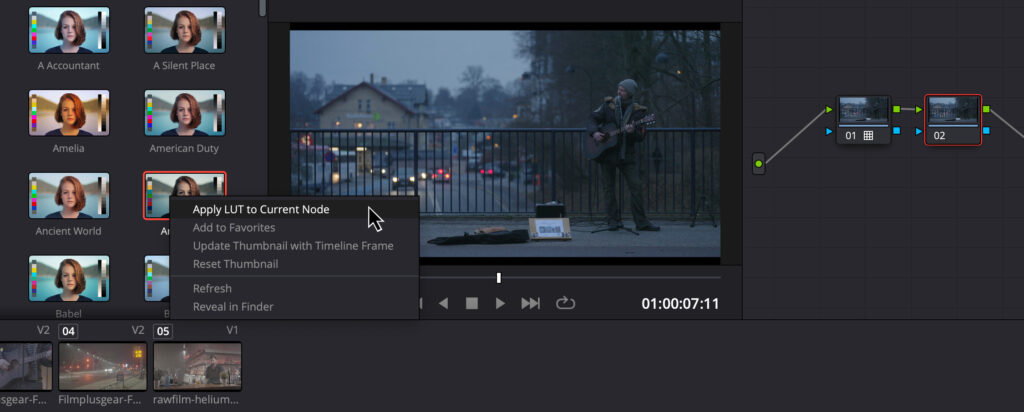1024x412 pixels.
Task: Choose Apply LUT to Current Node
Action: click(x=261, y=209)
